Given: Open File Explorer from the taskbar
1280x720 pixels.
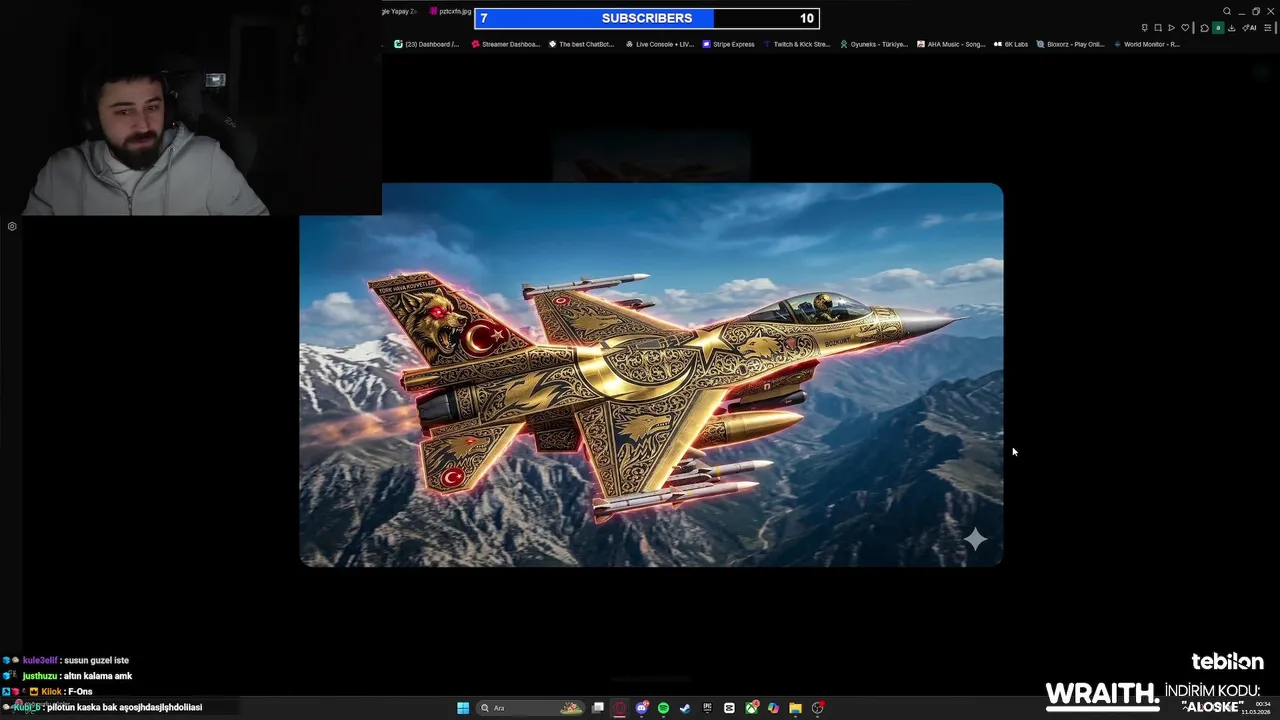Looking at the screenshot, I should tap(795, 708).
